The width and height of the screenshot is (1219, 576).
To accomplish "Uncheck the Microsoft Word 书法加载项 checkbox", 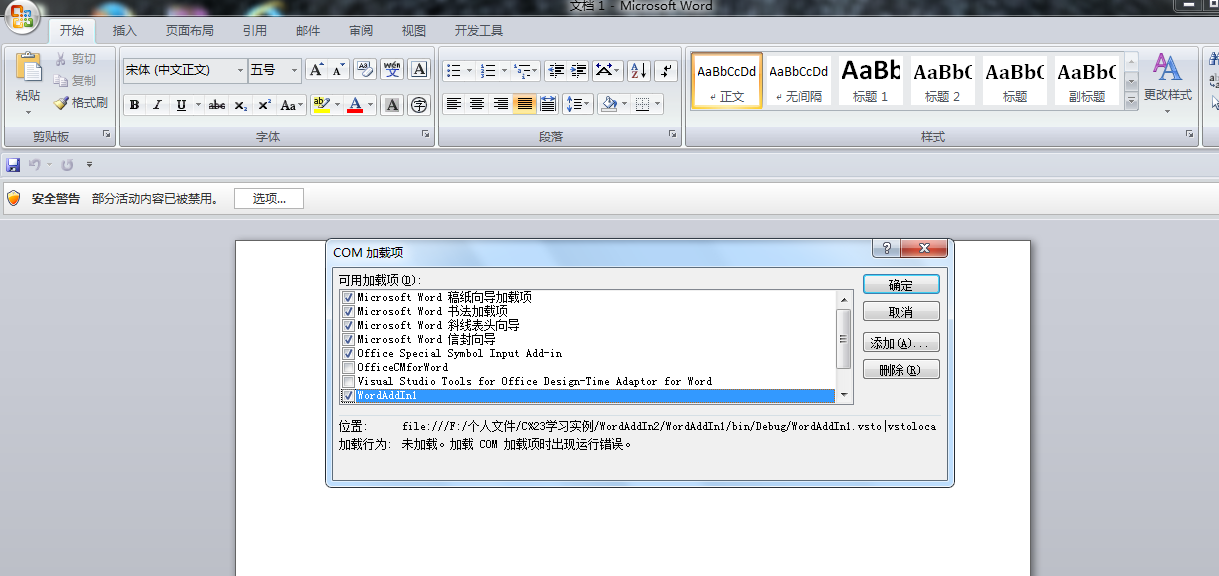I will click(x=348, y=311).
